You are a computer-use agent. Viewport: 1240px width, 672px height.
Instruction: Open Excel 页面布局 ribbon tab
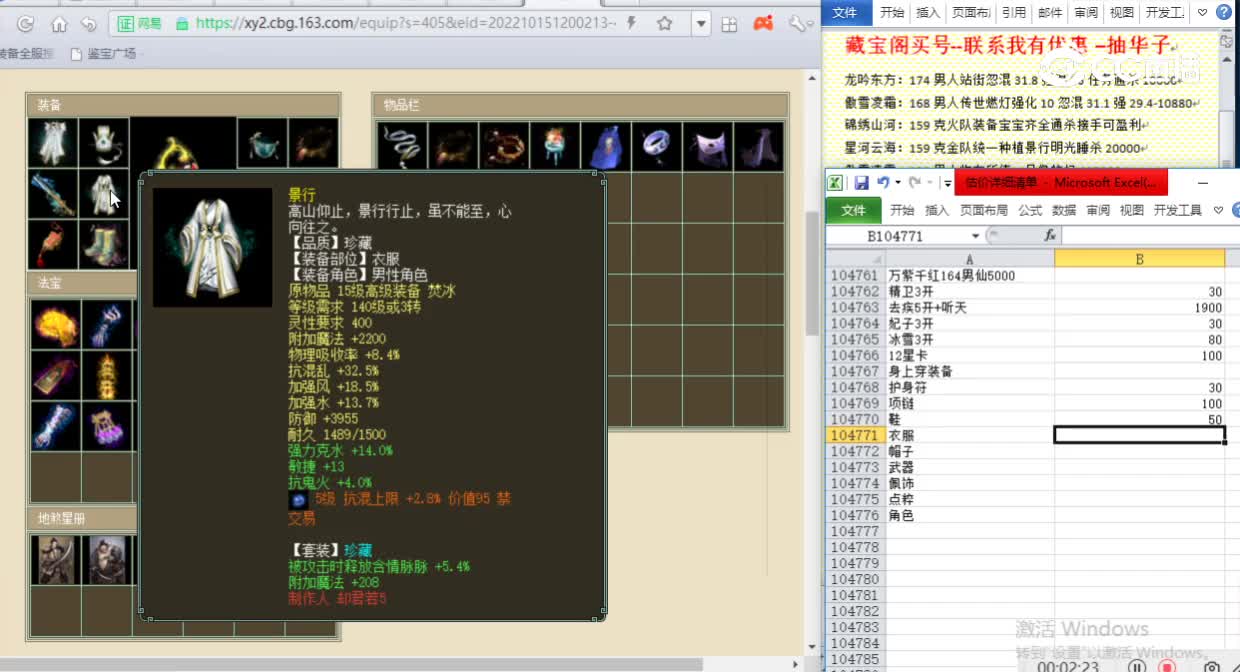[x=984, y=210]
